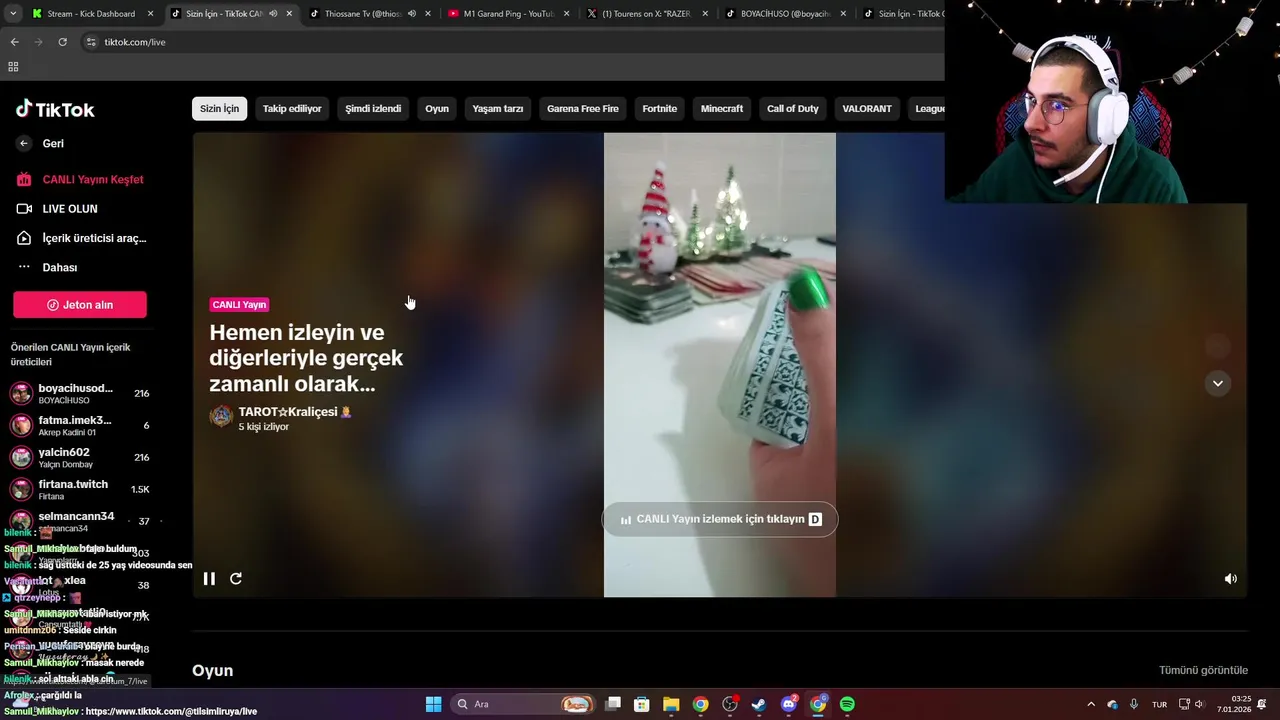This screenshot has height=720, width=1280.
Task: Click CANLI Yayını izlemek için tıklayın button
Action: (720, 519)
